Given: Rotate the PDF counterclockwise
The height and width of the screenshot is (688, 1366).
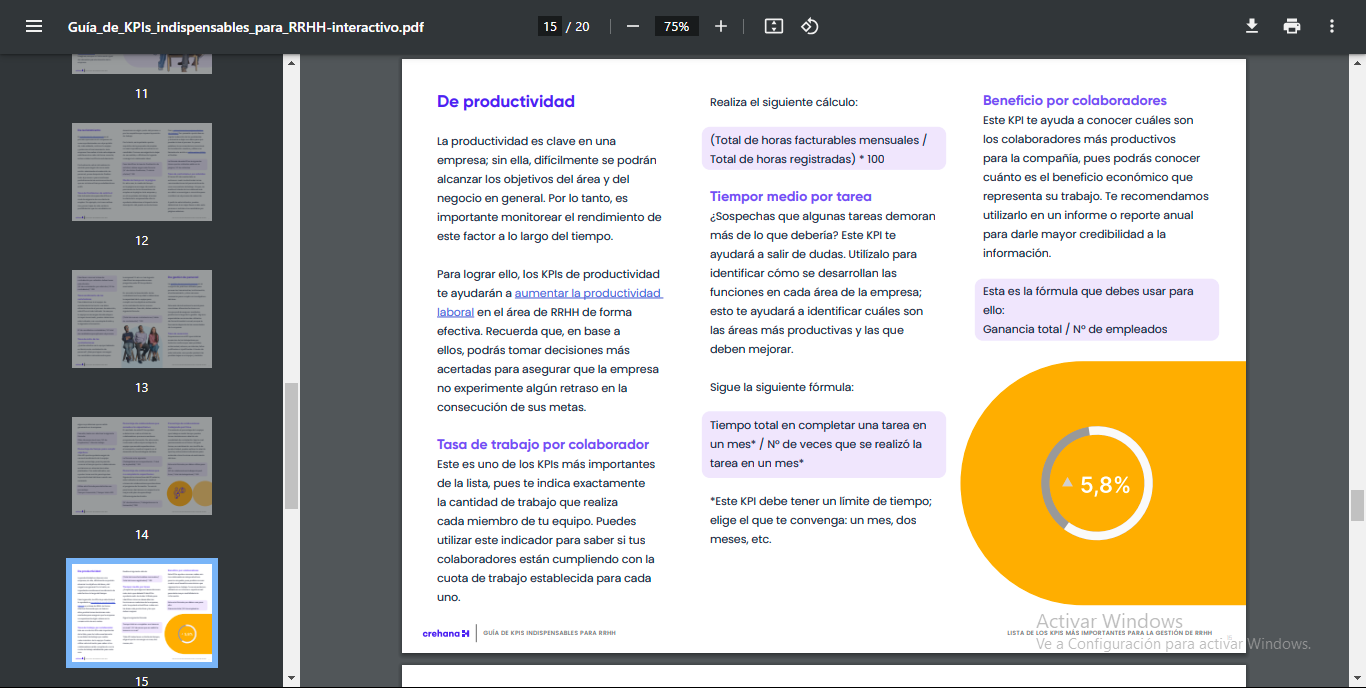Looking at the screenshot, I should [x=809, y=27].
